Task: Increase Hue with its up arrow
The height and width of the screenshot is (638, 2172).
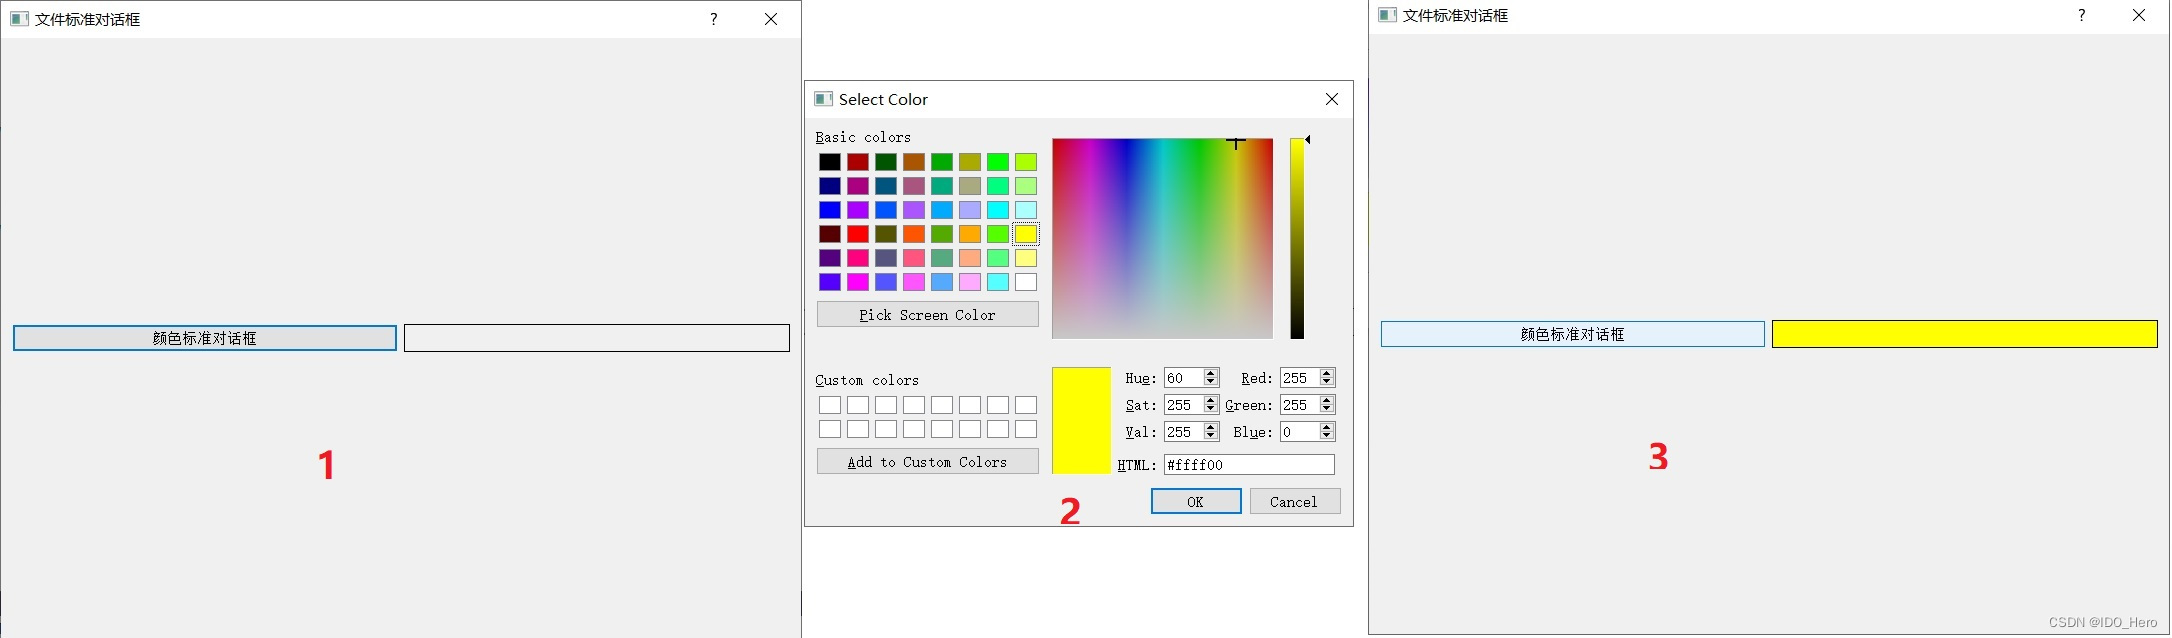Action: [1211, 373]
